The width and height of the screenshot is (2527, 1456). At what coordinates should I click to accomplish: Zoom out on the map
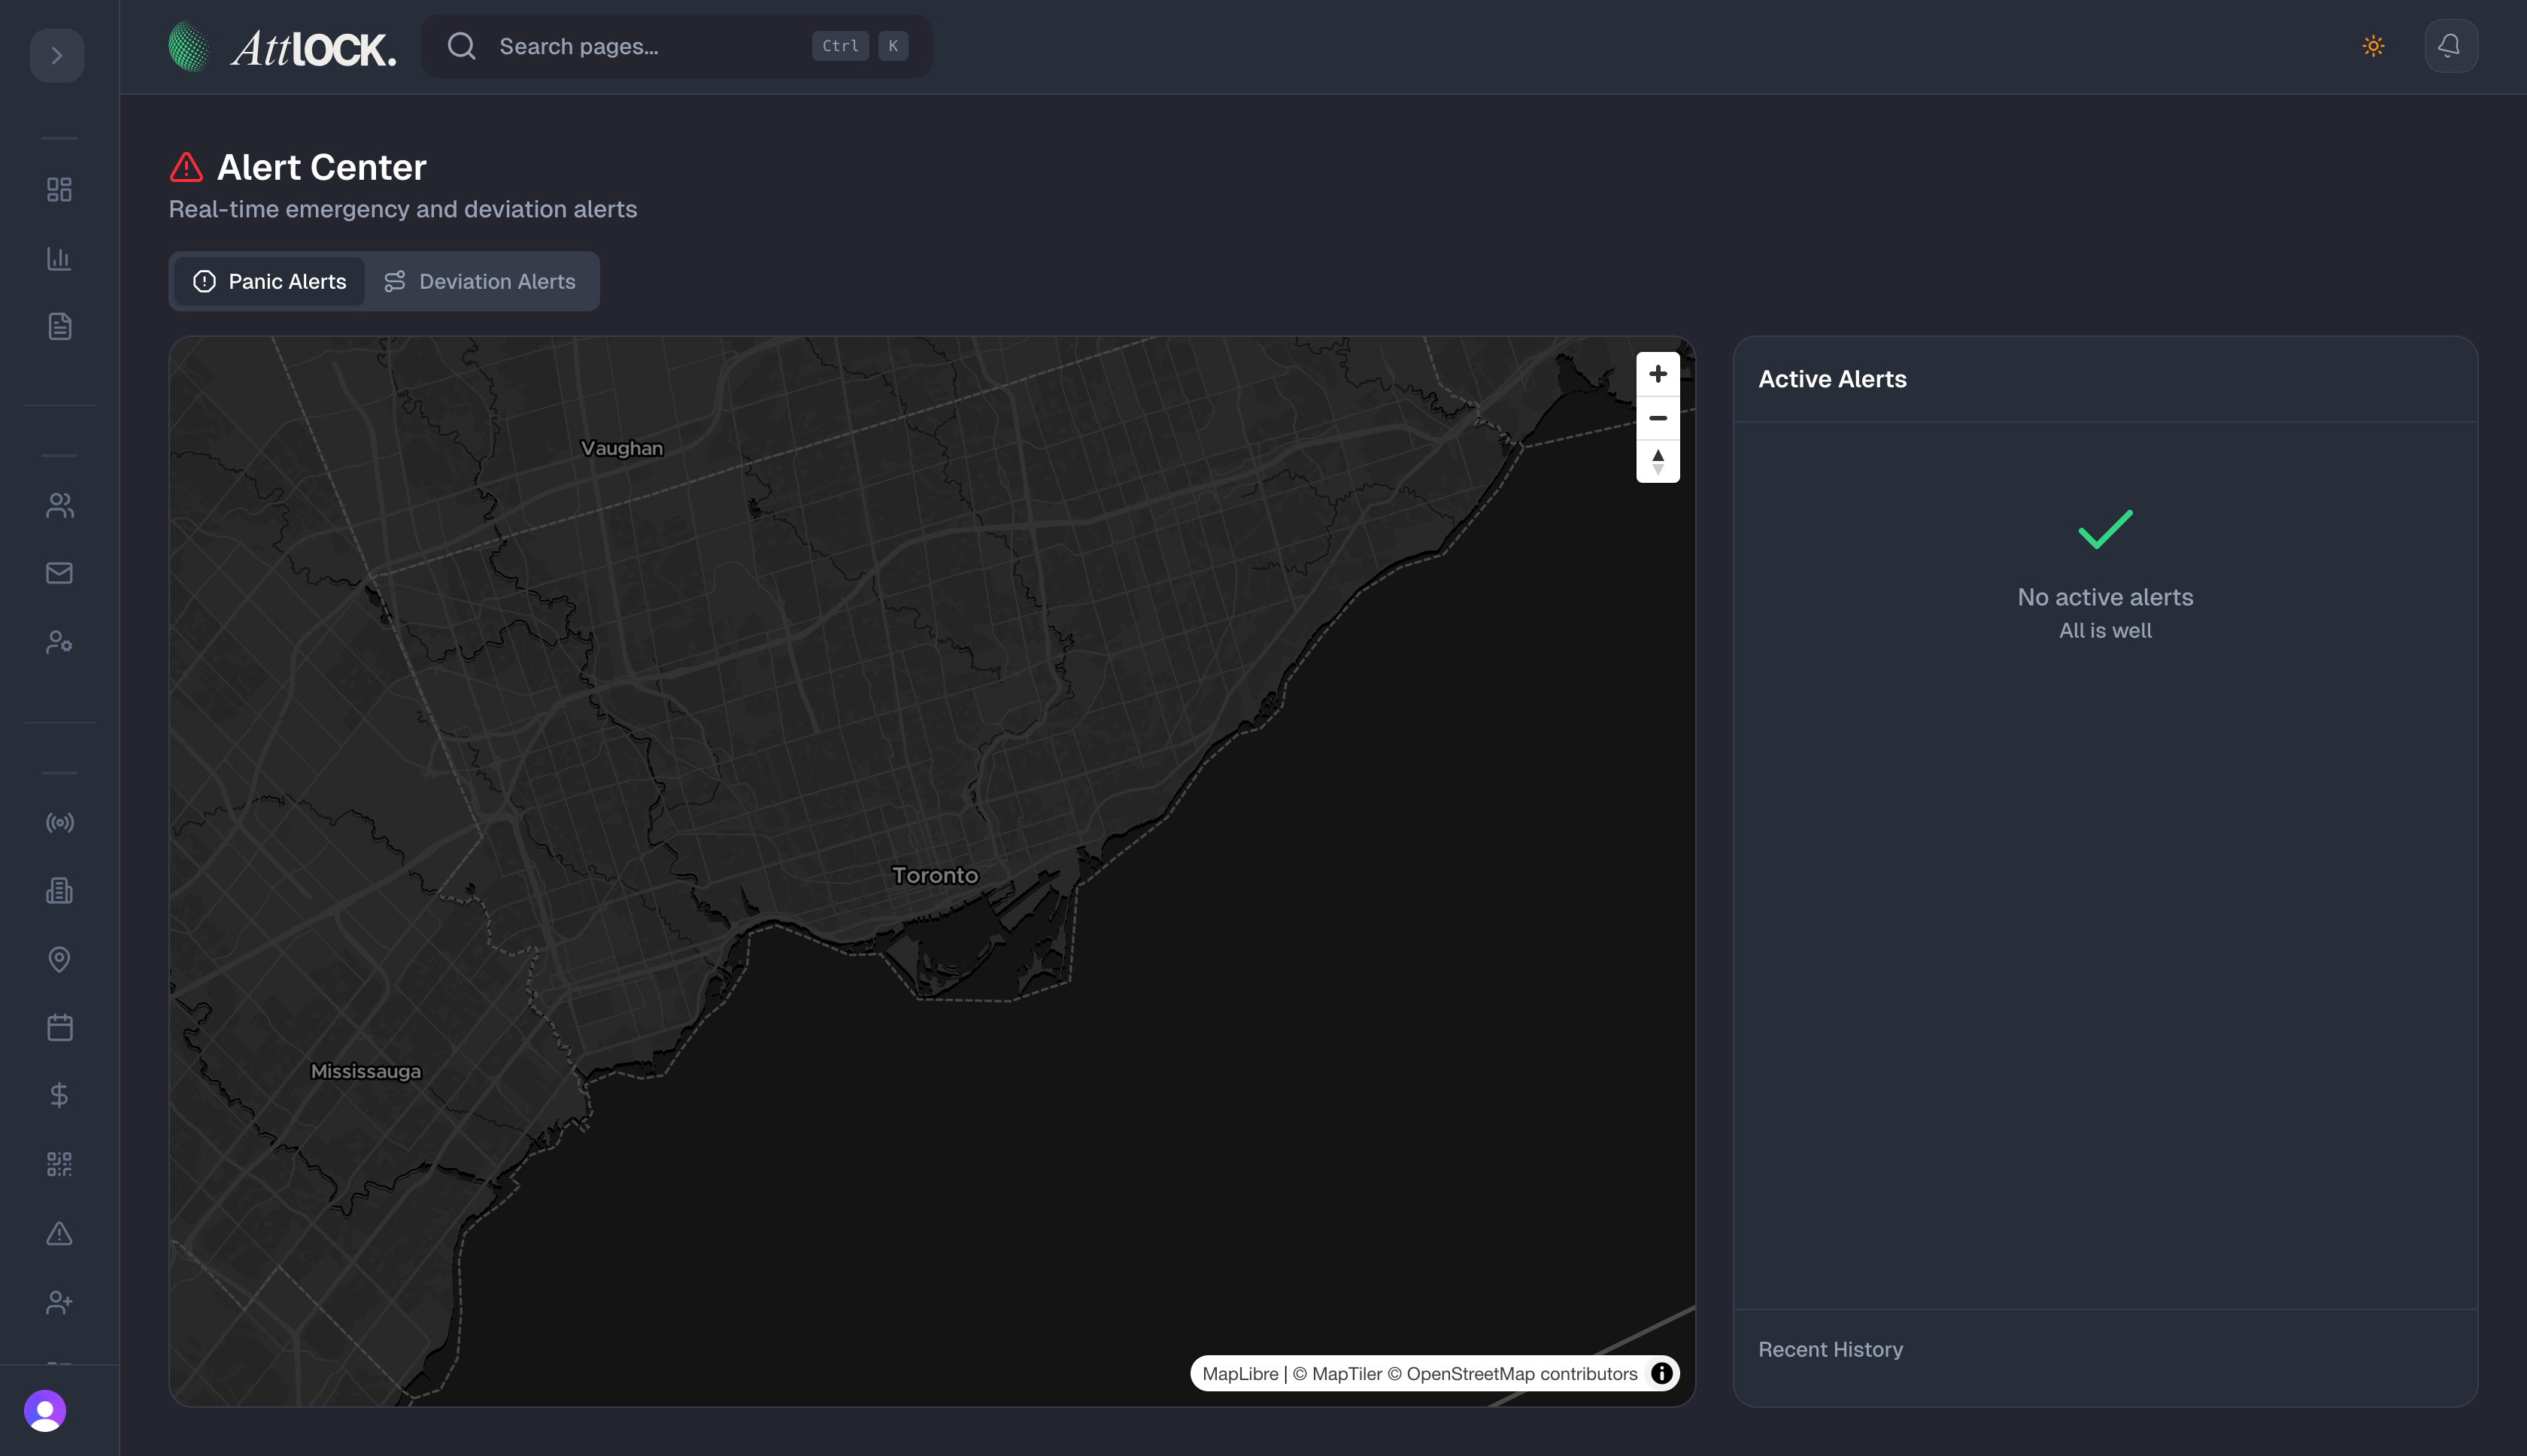point(1657,418)
